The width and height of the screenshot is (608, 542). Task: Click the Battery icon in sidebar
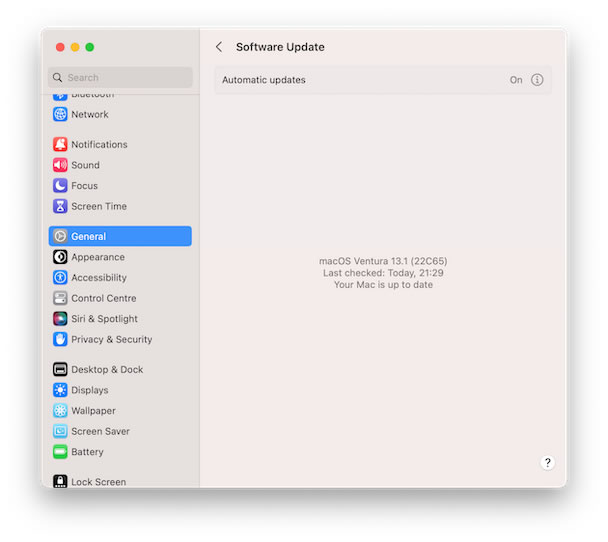pyautogui.click(x=60, y=452)
